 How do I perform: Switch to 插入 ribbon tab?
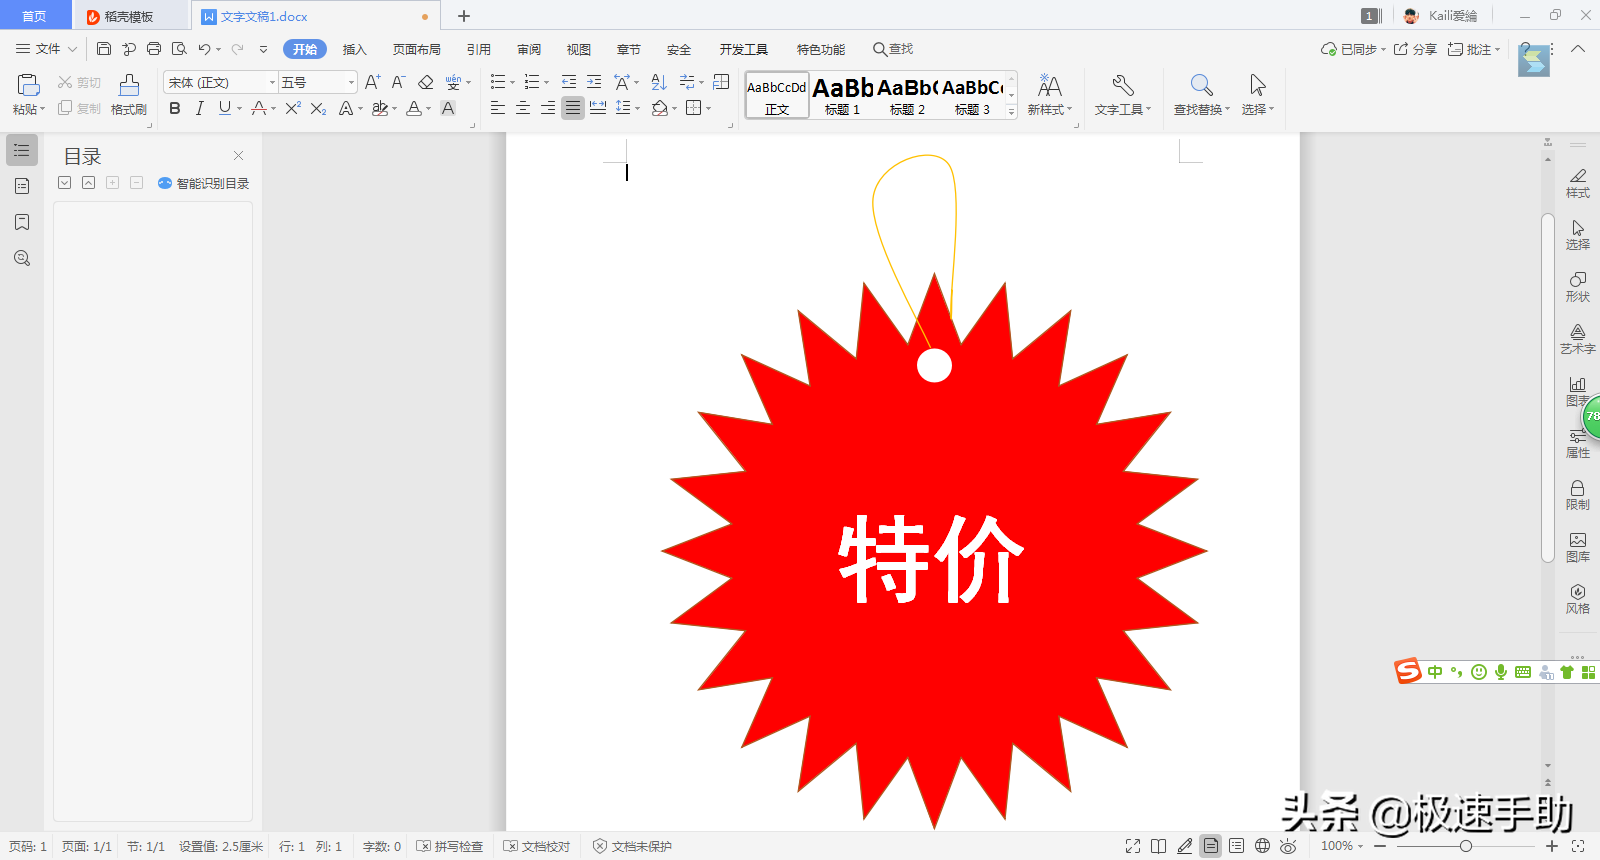[x=355, y=49]
